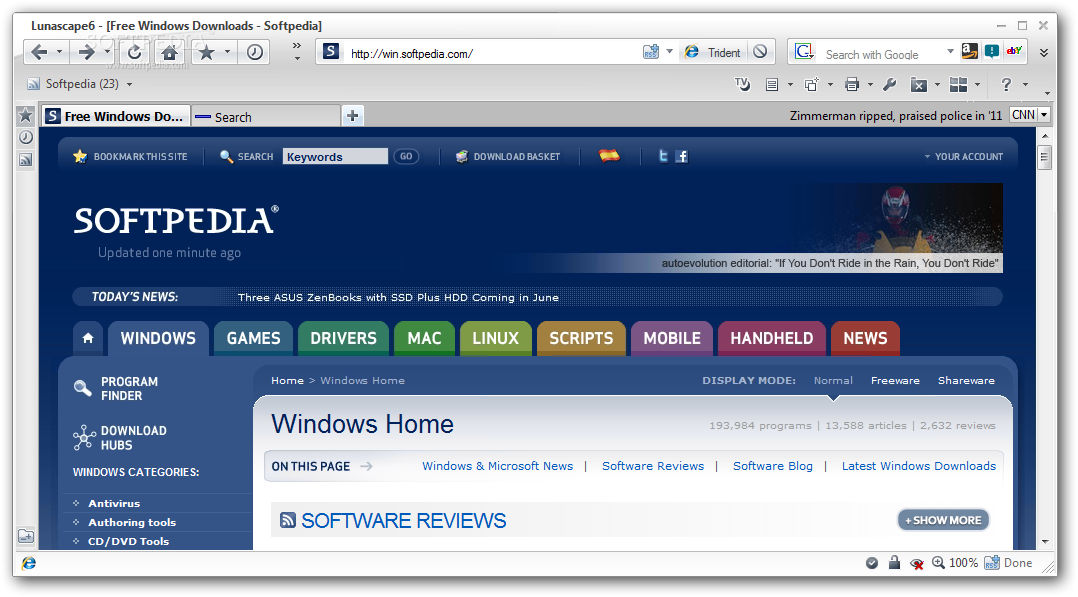Open favorites with the toolbar star button

[206, 52]
